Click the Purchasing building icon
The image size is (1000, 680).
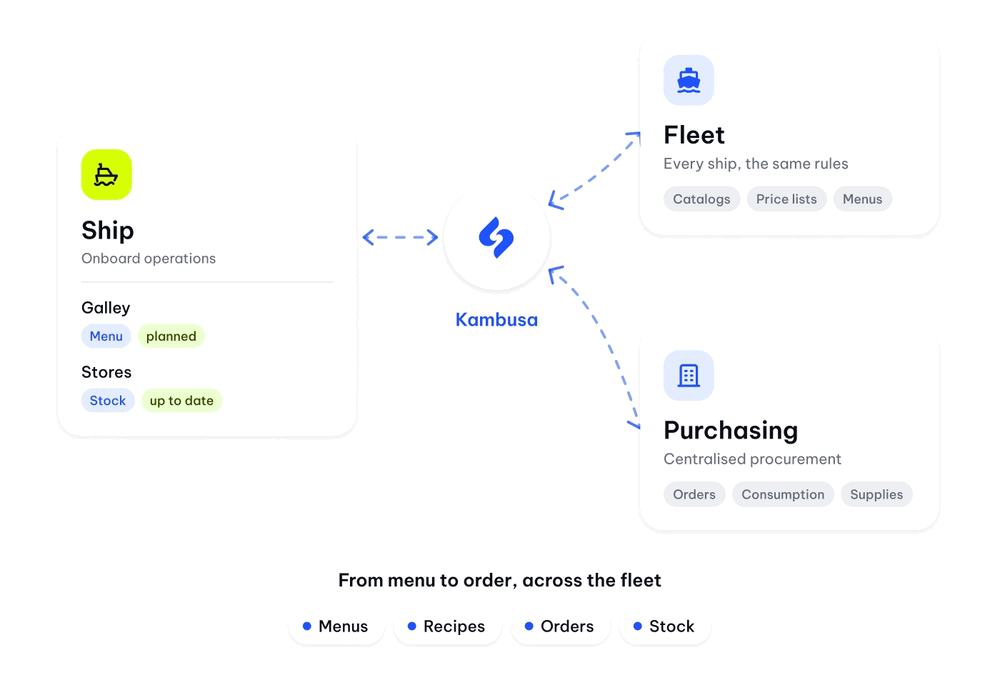click(x=688, y=376)
